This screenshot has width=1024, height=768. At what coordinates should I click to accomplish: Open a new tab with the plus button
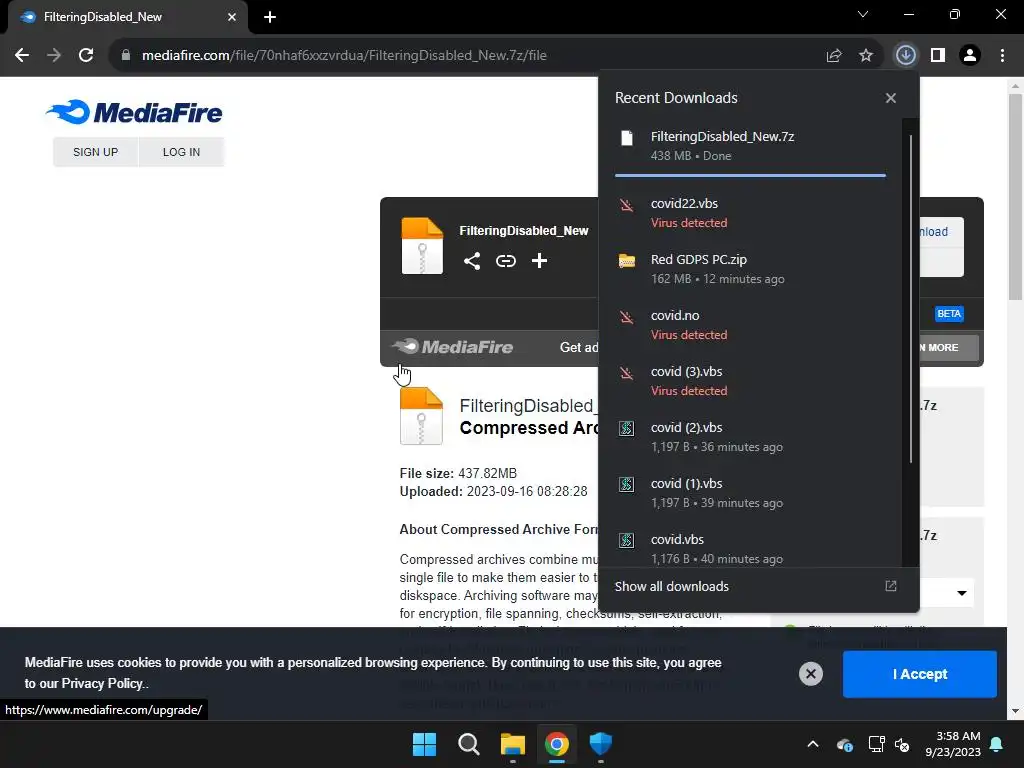click(270, 17)
